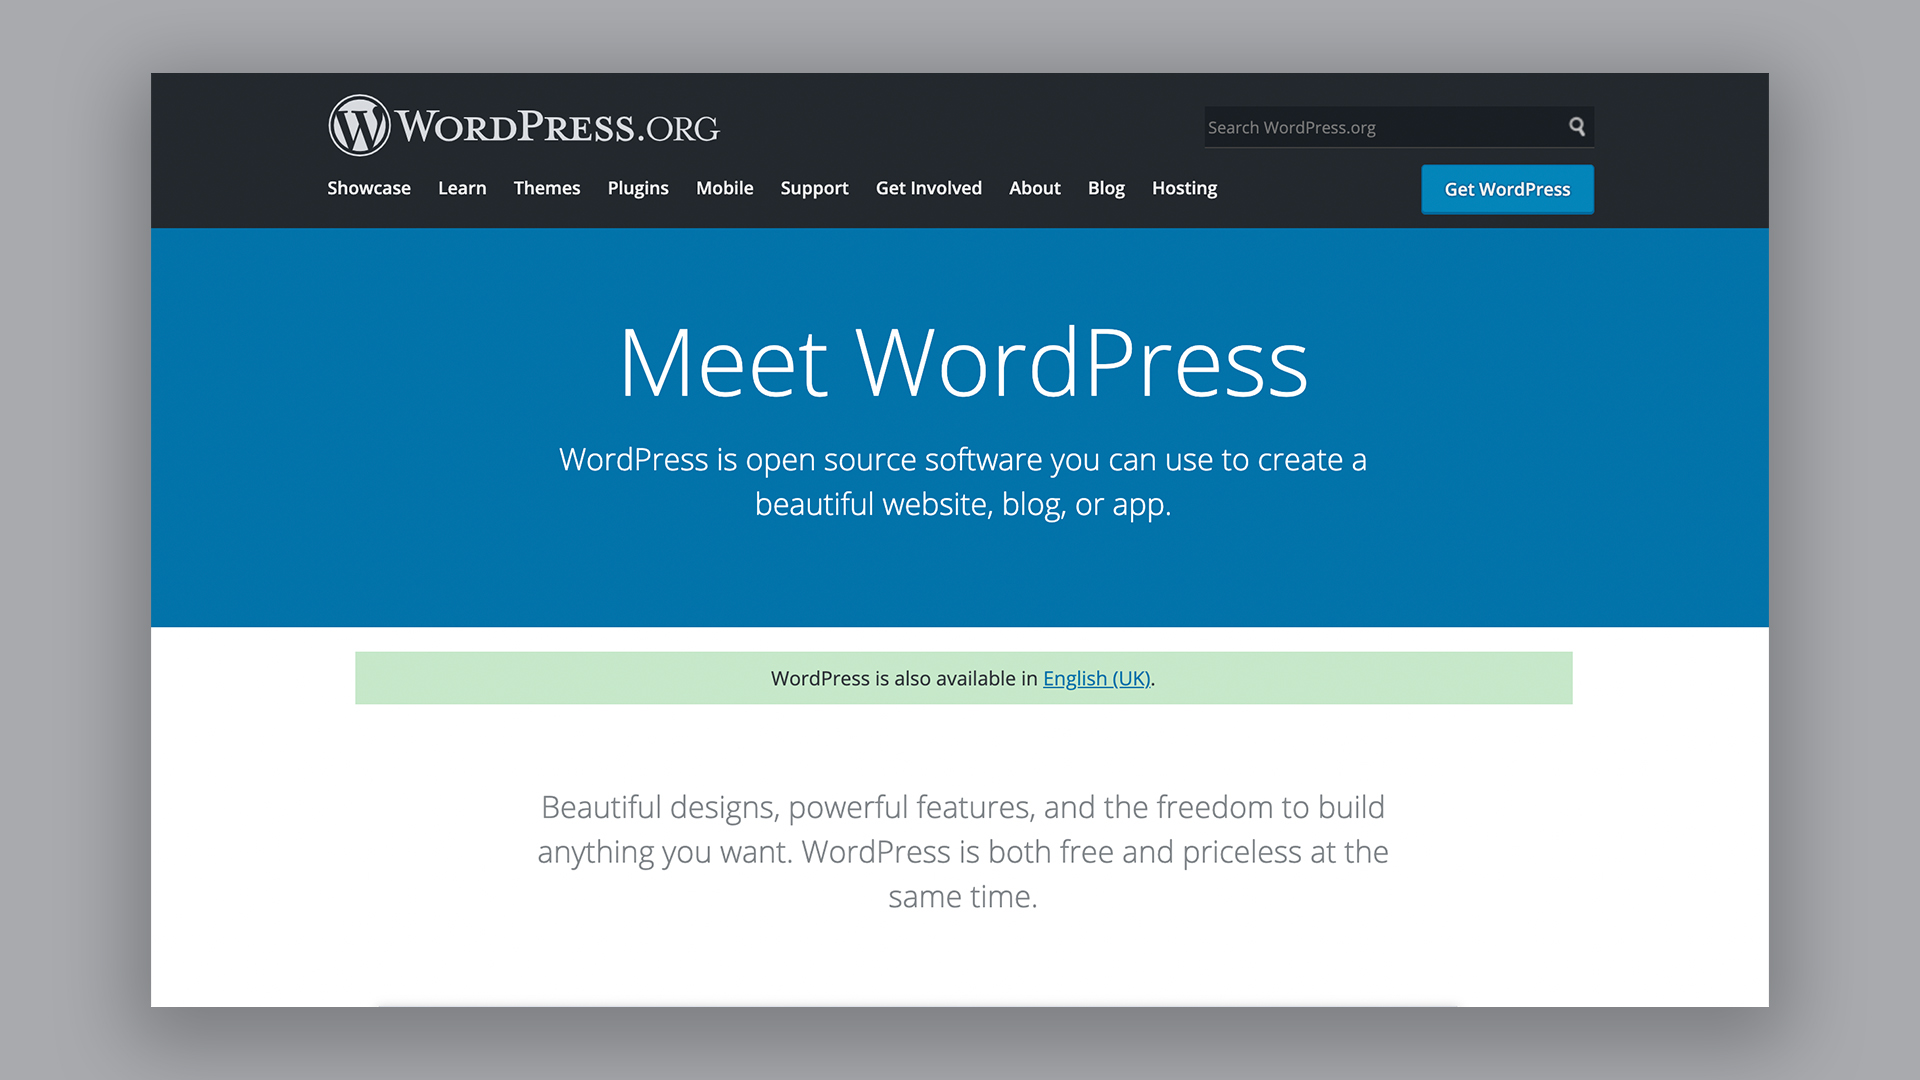Screen dimensions: 1920x1080
Task: Click the Support menu item
Action: tap(814, 187)
